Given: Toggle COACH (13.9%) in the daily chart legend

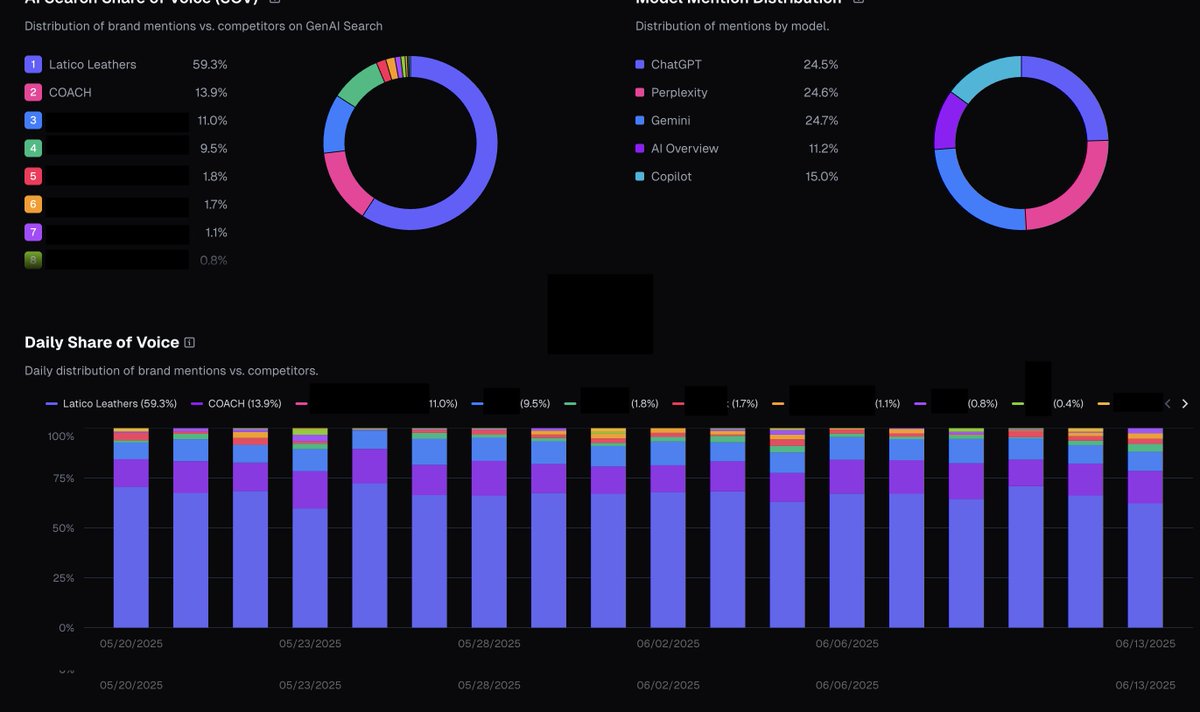Looking at the screenshot, I should pos(236,404).
